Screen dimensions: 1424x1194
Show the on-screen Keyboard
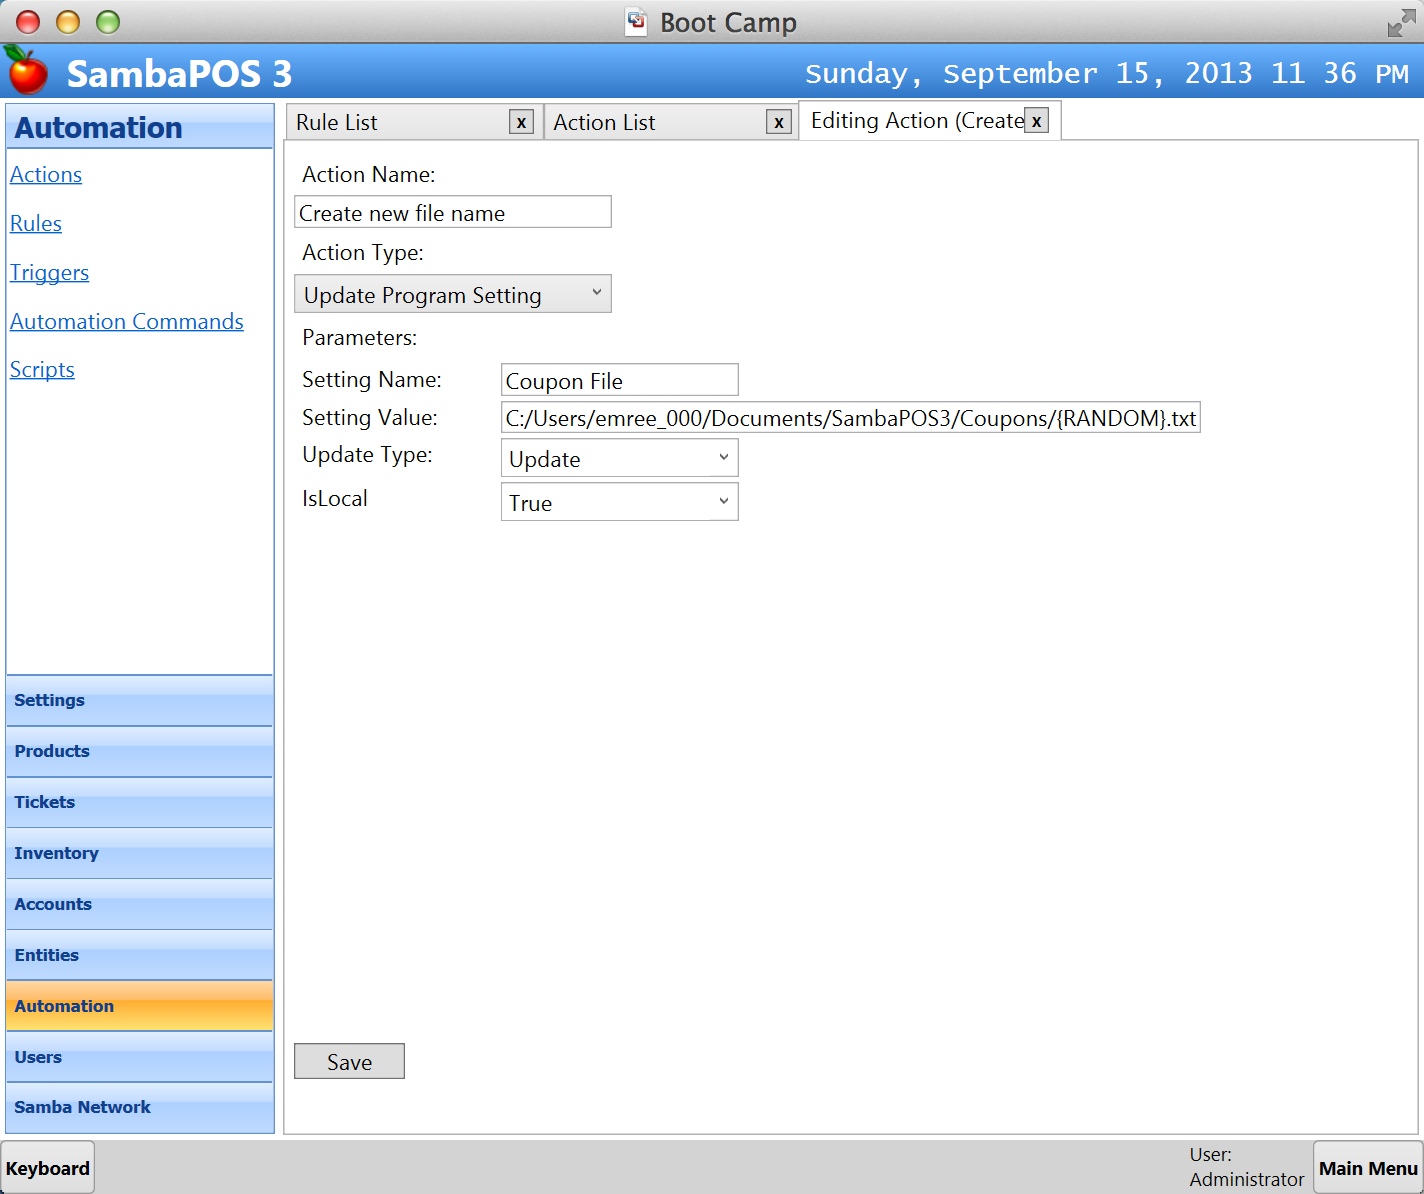[x=48, y=1168]
